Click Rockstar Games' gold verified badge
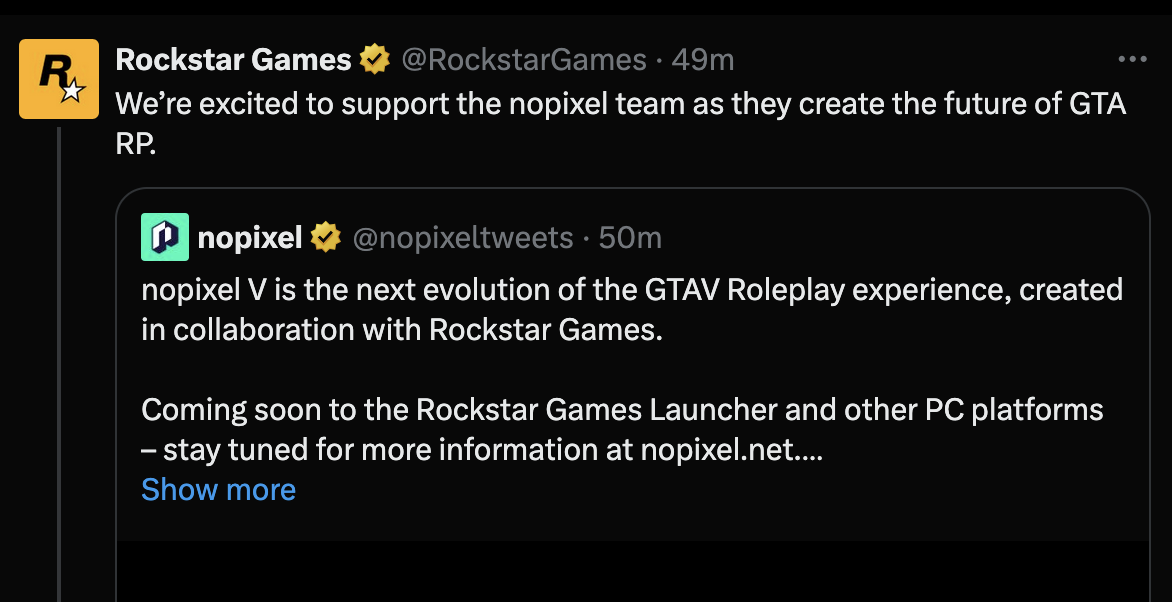Image resolution: width=1172 pixels, height=602 pixels. (x=375, y=60)
